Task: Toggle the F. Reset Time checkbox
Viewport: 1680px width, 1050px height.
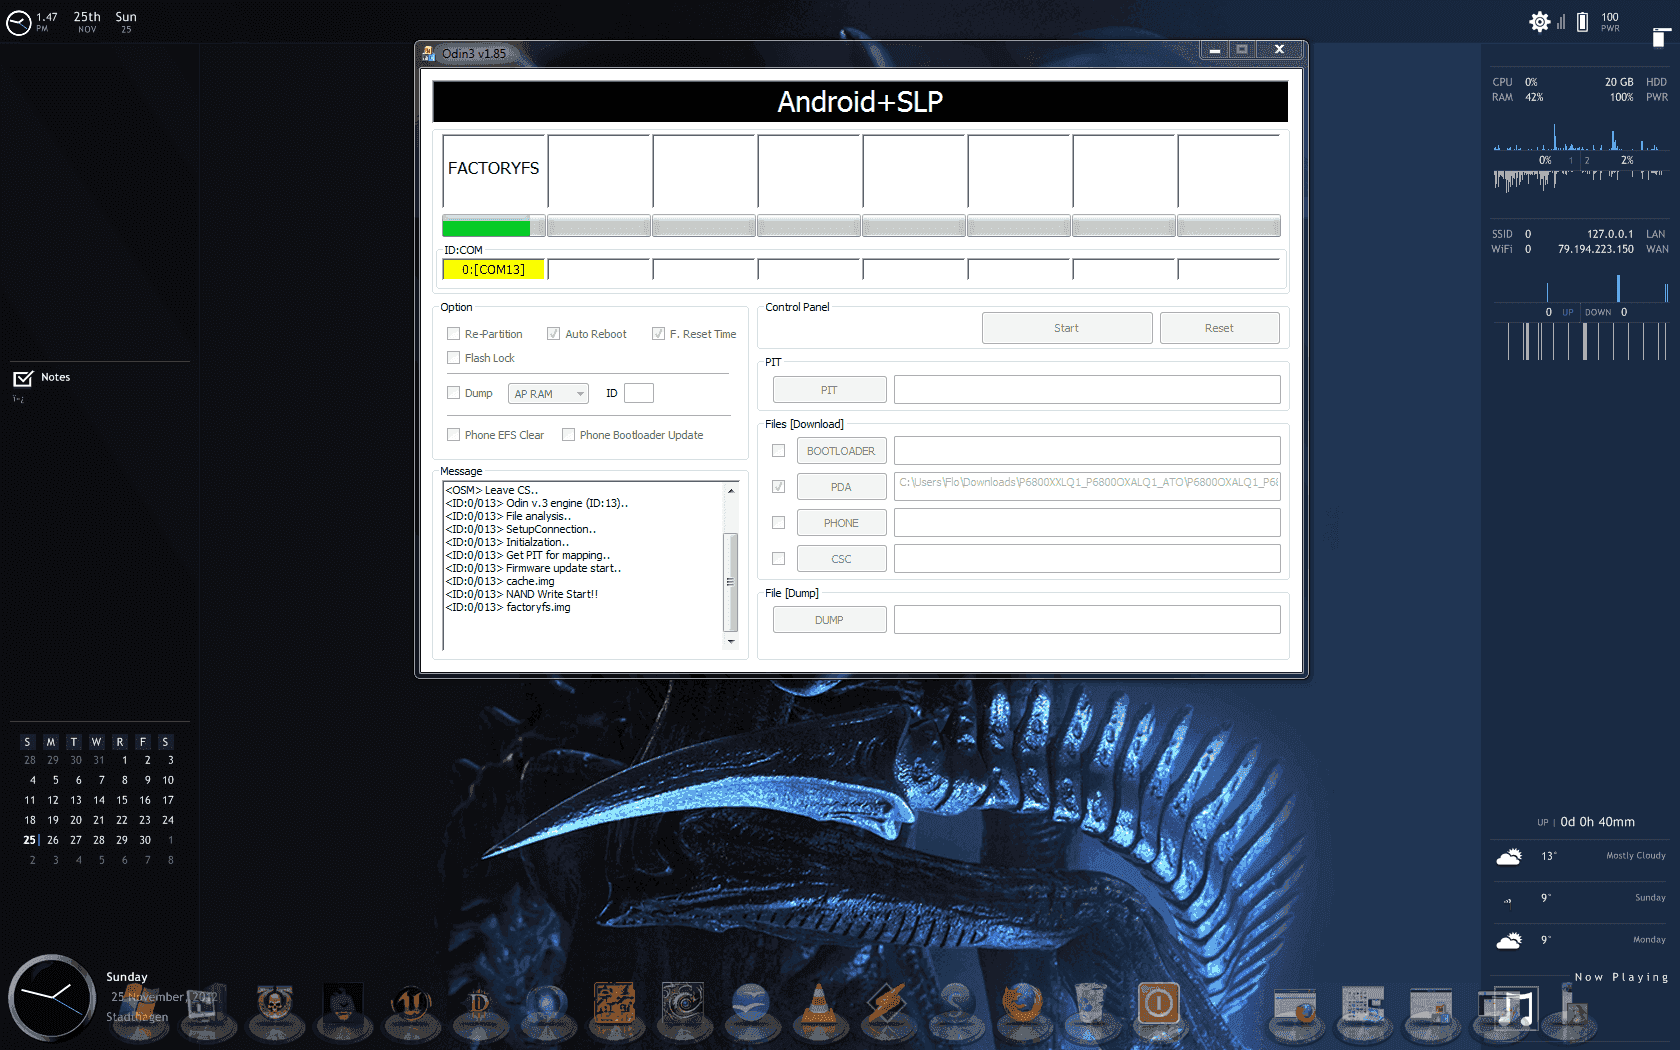Action: point(658,334)
